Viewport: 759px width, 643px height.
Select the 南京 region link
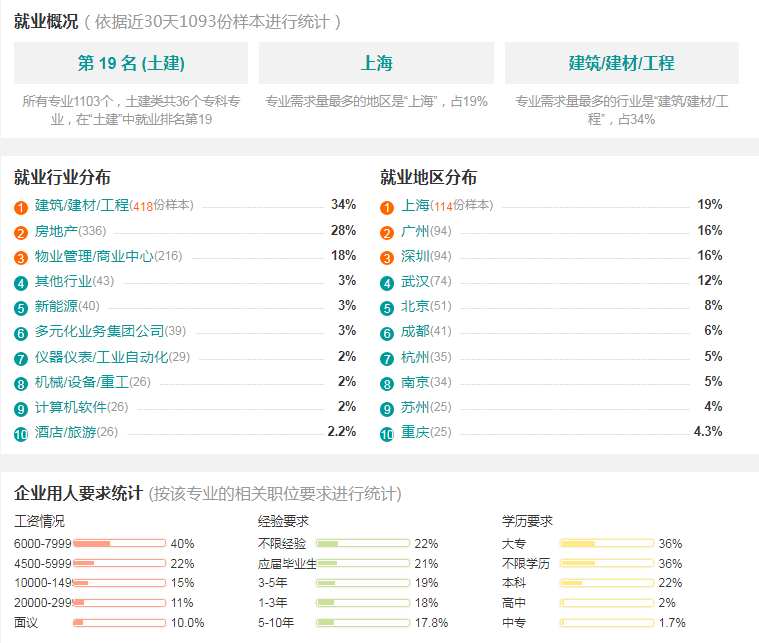tap(415, 383)
